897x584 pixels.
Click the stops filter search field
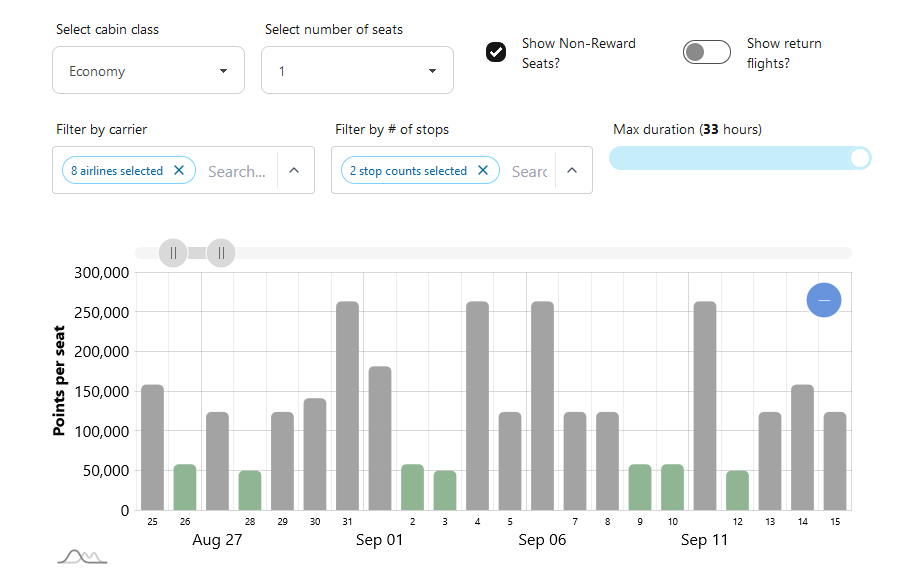(x=530, y=171)
